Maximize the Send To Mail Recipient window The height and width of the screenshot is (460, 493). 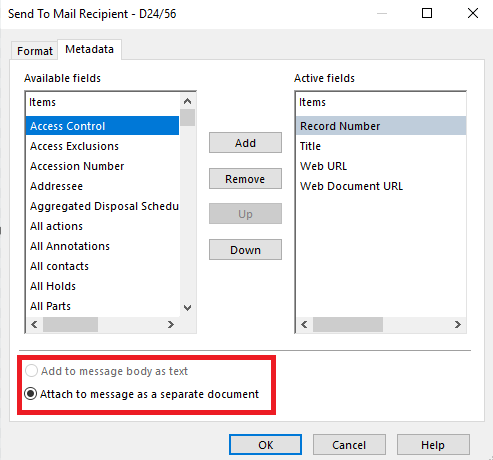click(x=427, y=13)
